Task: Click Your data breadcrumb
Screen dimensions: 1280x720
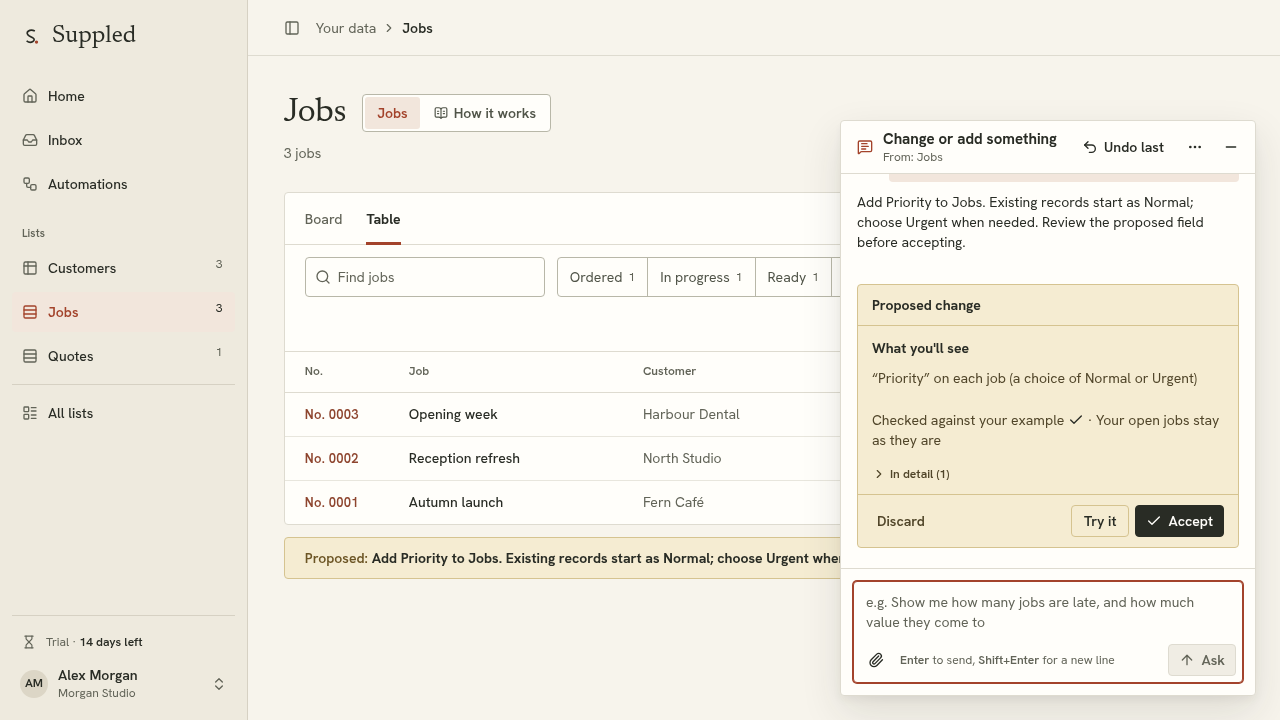Action: (346, 28)
